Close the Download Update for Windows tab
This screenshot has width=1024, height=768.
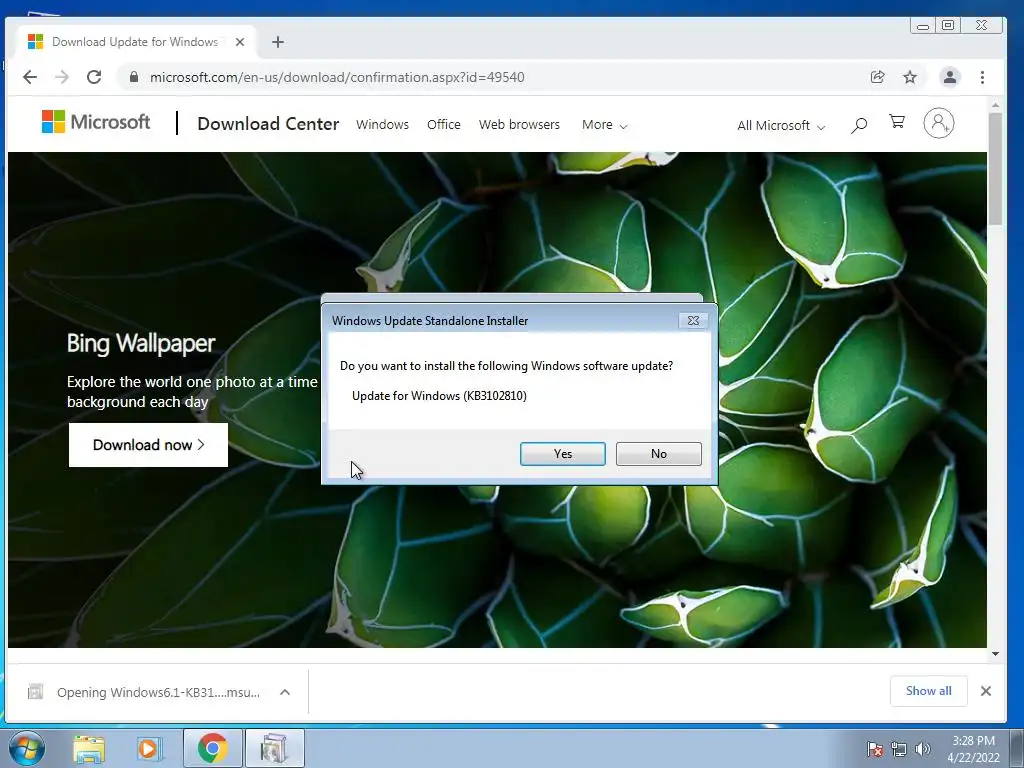point(240,42)
